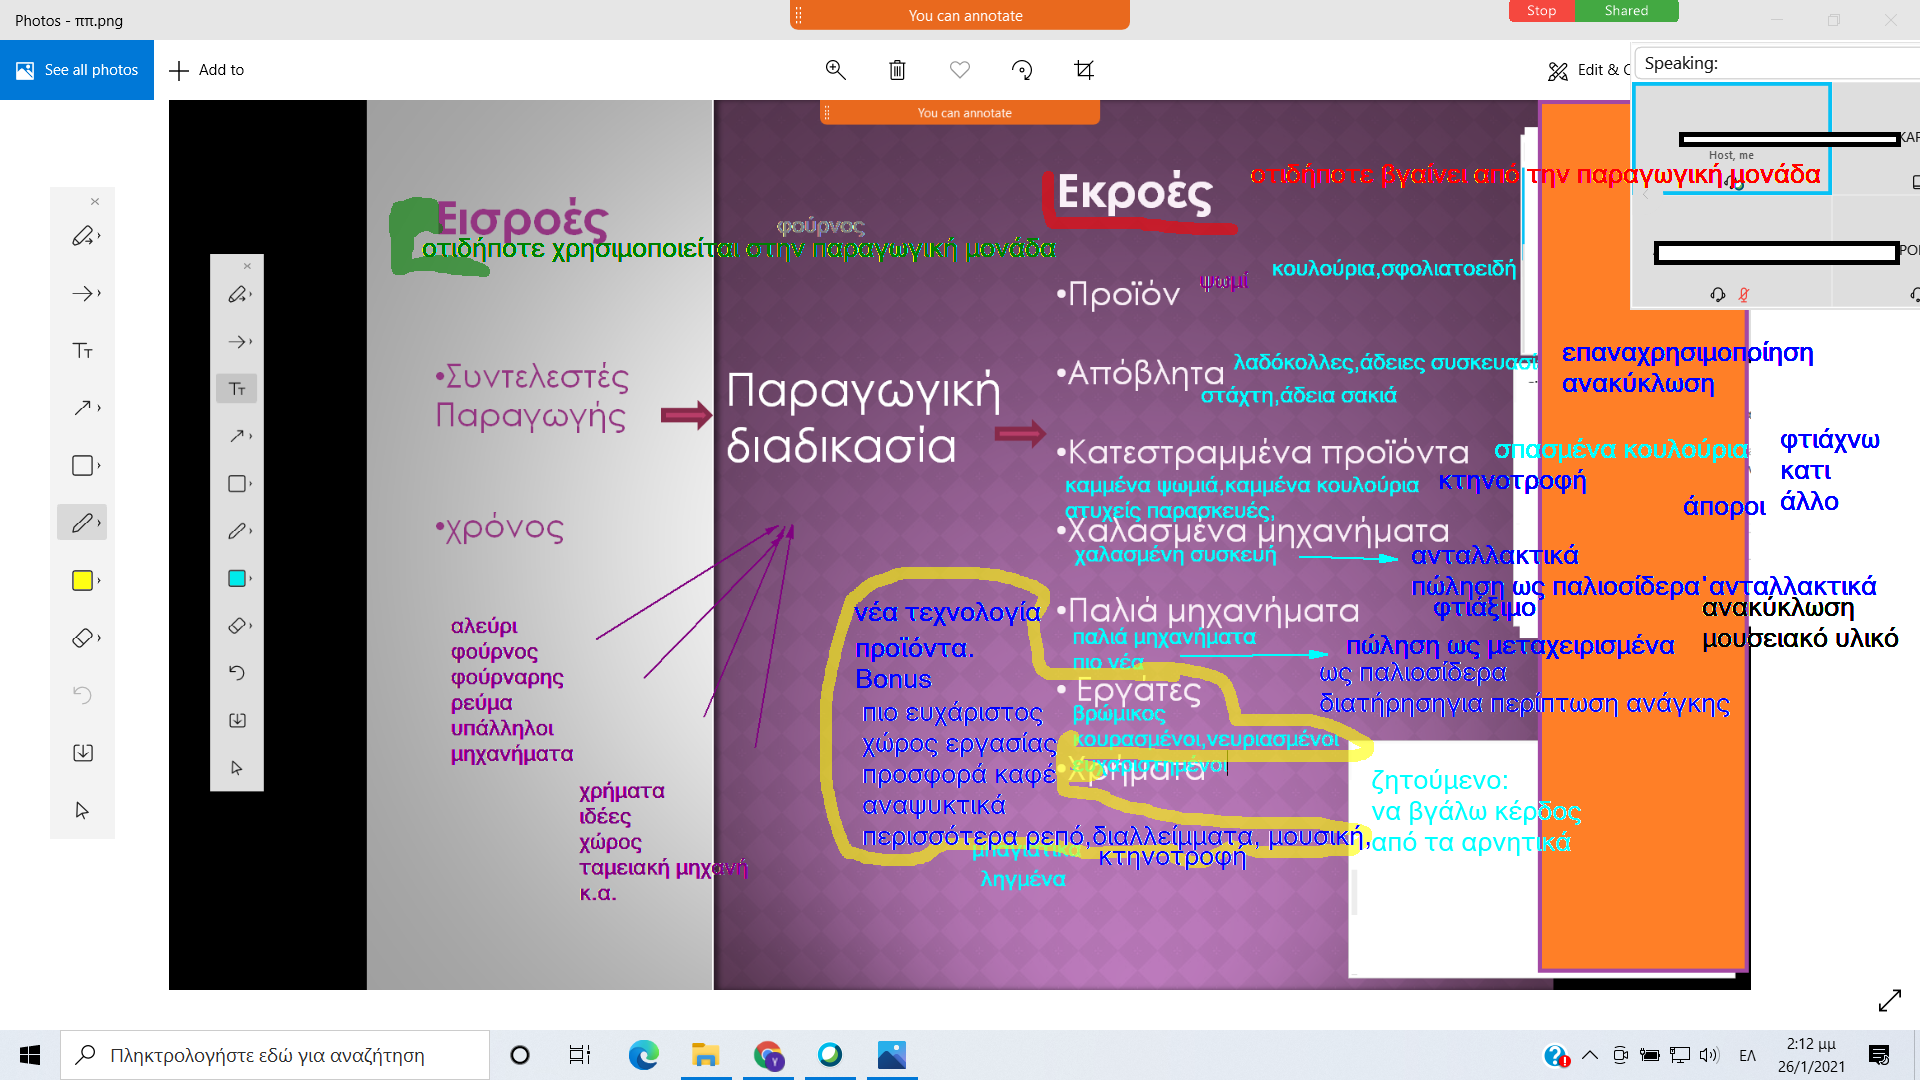
Task: Select the Text tool in outer annotation toolbar
Action: click(x=82, y=351)
